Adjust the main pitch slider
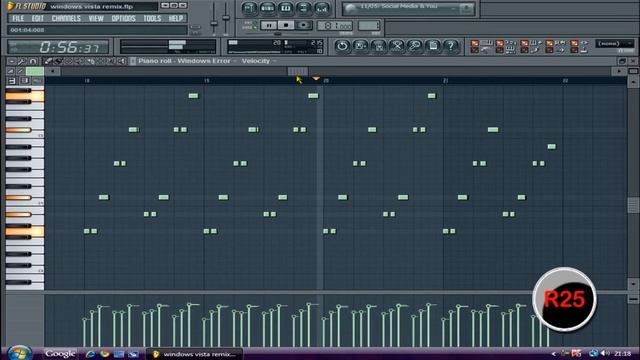Image resolution: width=640 pixels, height=360 pixels. pyautogui.click(x=226, y=18)
